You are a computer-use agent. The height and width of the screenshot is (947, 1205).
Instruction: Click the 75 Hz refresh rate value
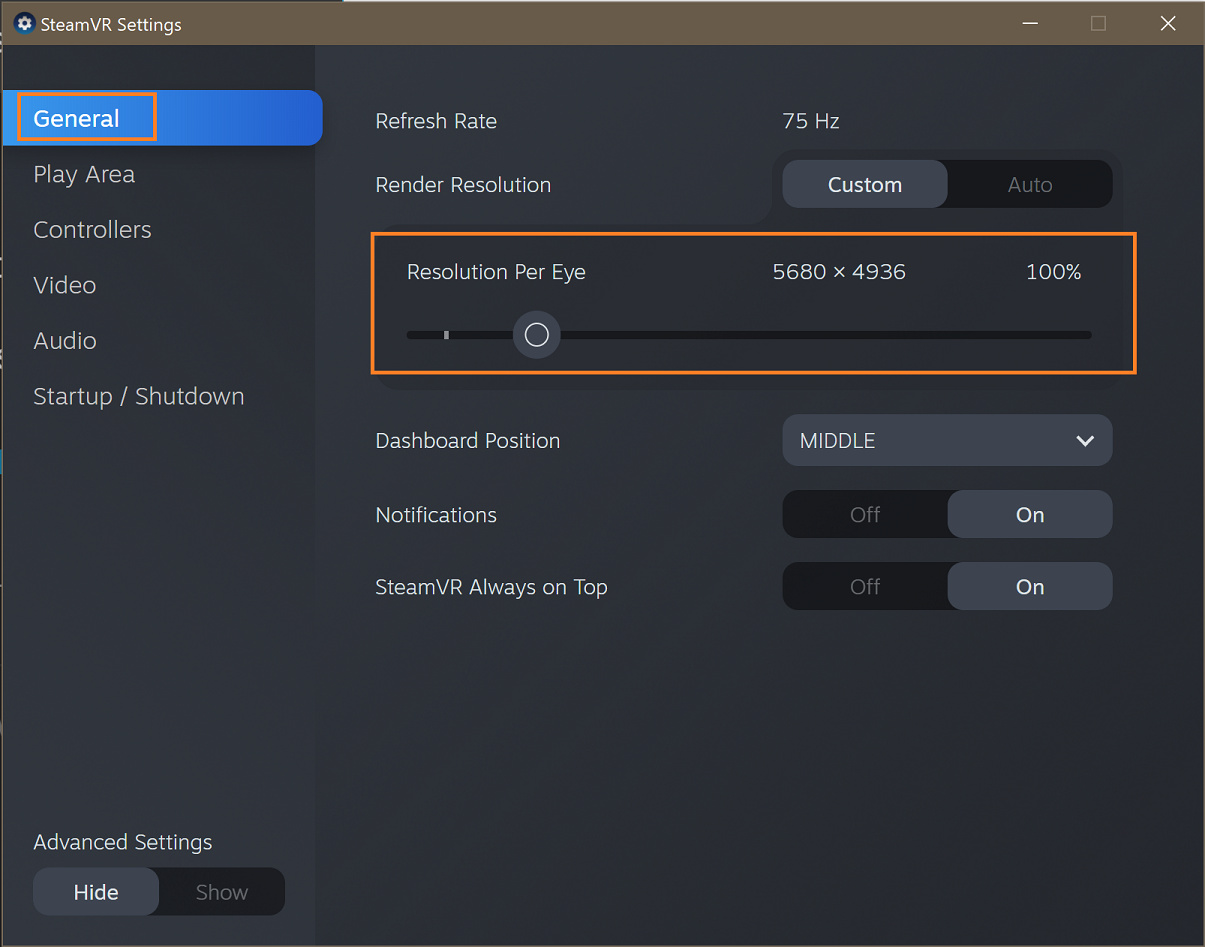811,121
